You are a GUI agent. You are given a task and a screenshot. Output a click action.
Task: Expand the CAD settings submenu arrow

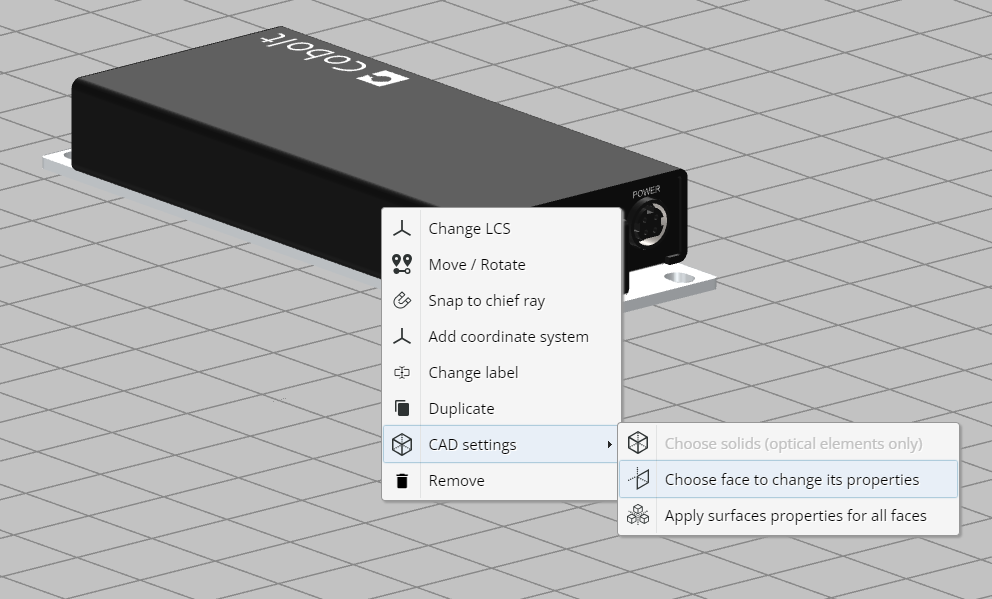[x=609, y=445]
